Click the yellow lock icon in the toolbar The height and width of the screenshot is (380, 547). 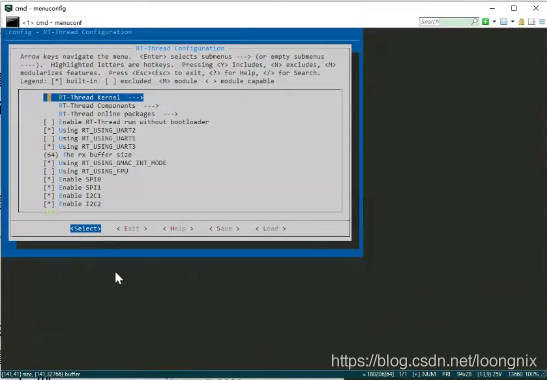521,22
